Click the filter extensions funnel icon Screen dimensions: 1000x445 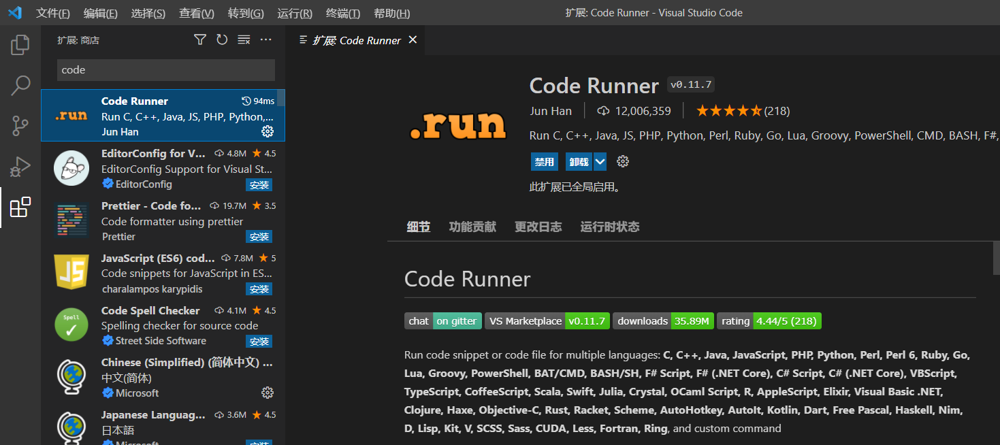point(200,40)
